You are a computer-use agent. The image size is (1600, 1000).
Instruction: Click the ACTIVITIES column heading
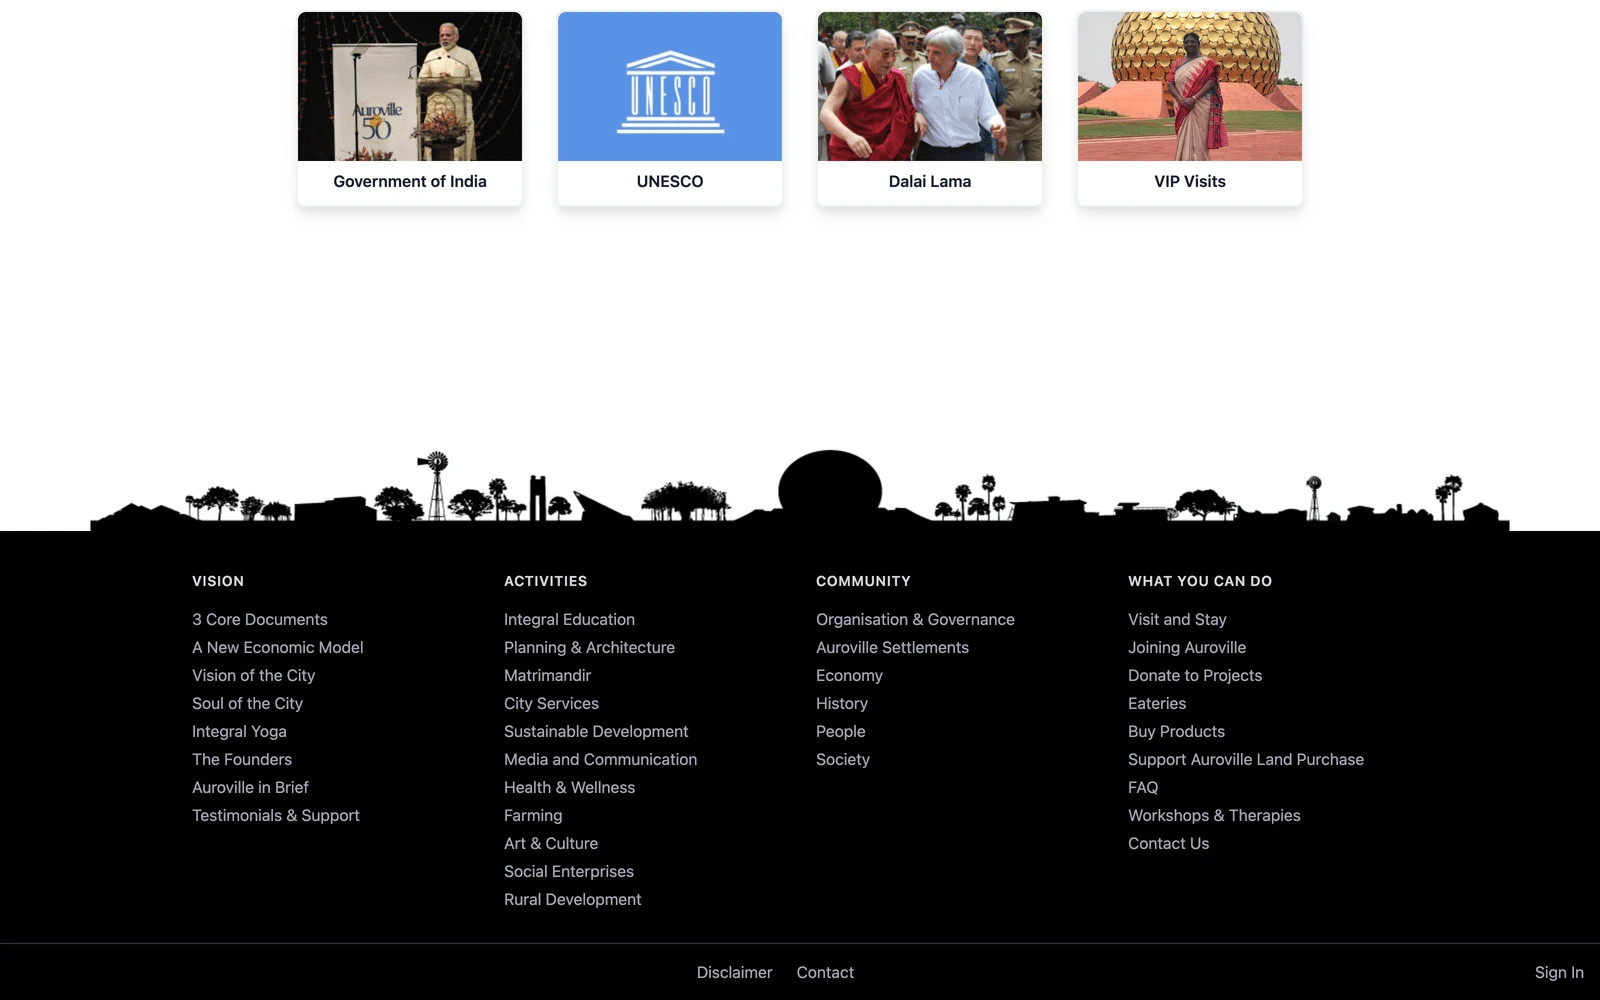(x=545, y=581)
